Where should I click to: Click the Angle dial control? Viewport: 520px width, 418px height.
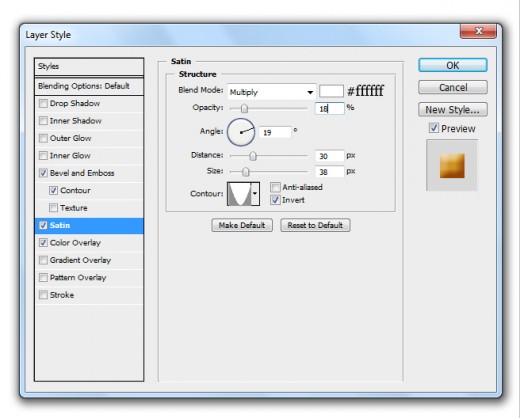[x=241, y=132]
